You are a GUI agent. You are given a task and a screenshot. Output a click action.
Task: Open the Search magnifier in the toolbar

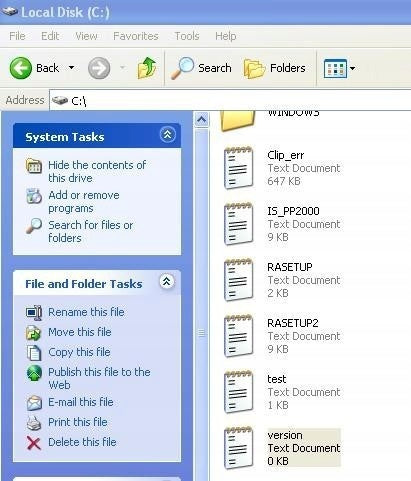pyautogui.click(x=182, y=68)
